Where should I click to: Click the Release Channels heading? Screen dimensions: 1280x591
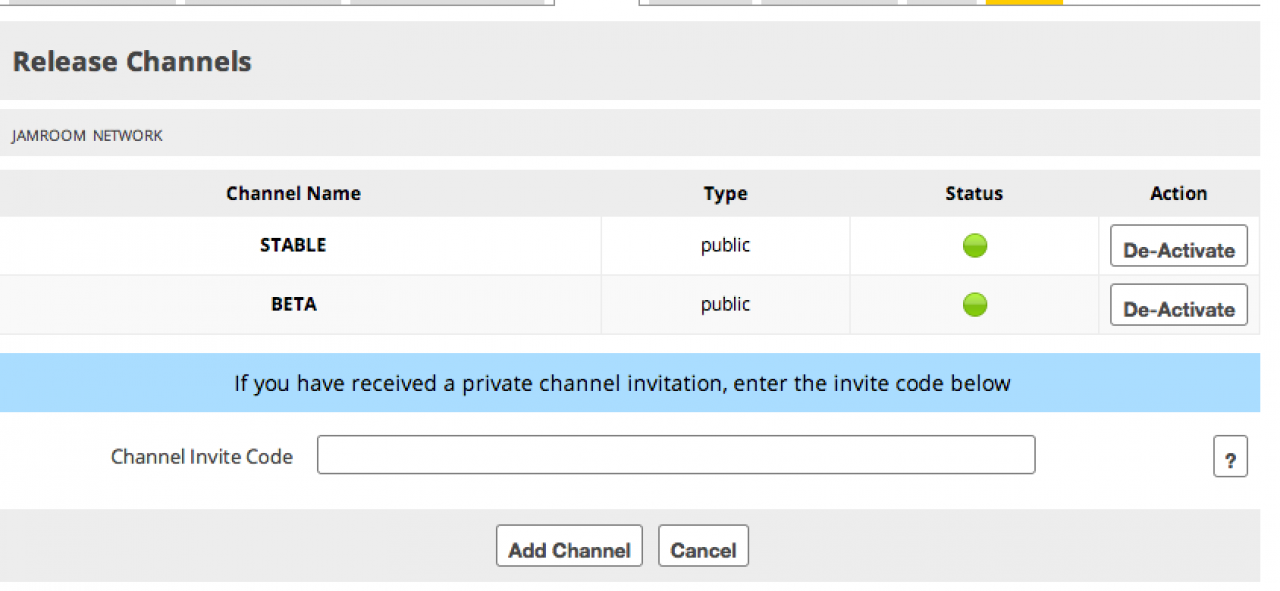[x=132, y=62]
